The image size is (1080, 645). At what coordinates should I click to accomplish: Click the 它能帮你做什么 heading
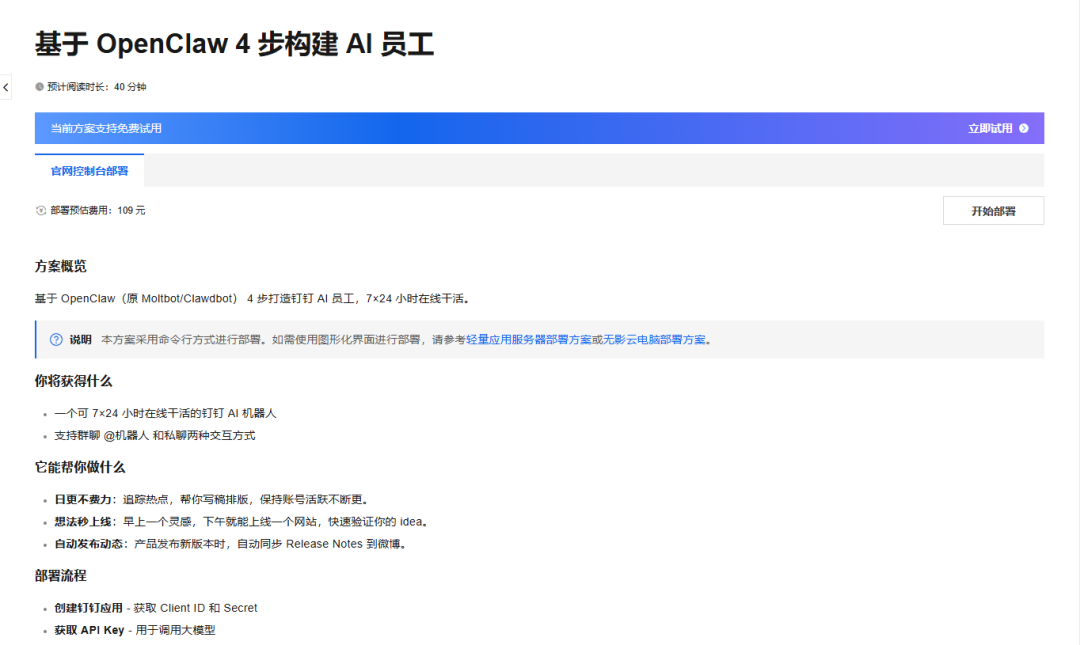pyautogui.click(x=80, y=467)
